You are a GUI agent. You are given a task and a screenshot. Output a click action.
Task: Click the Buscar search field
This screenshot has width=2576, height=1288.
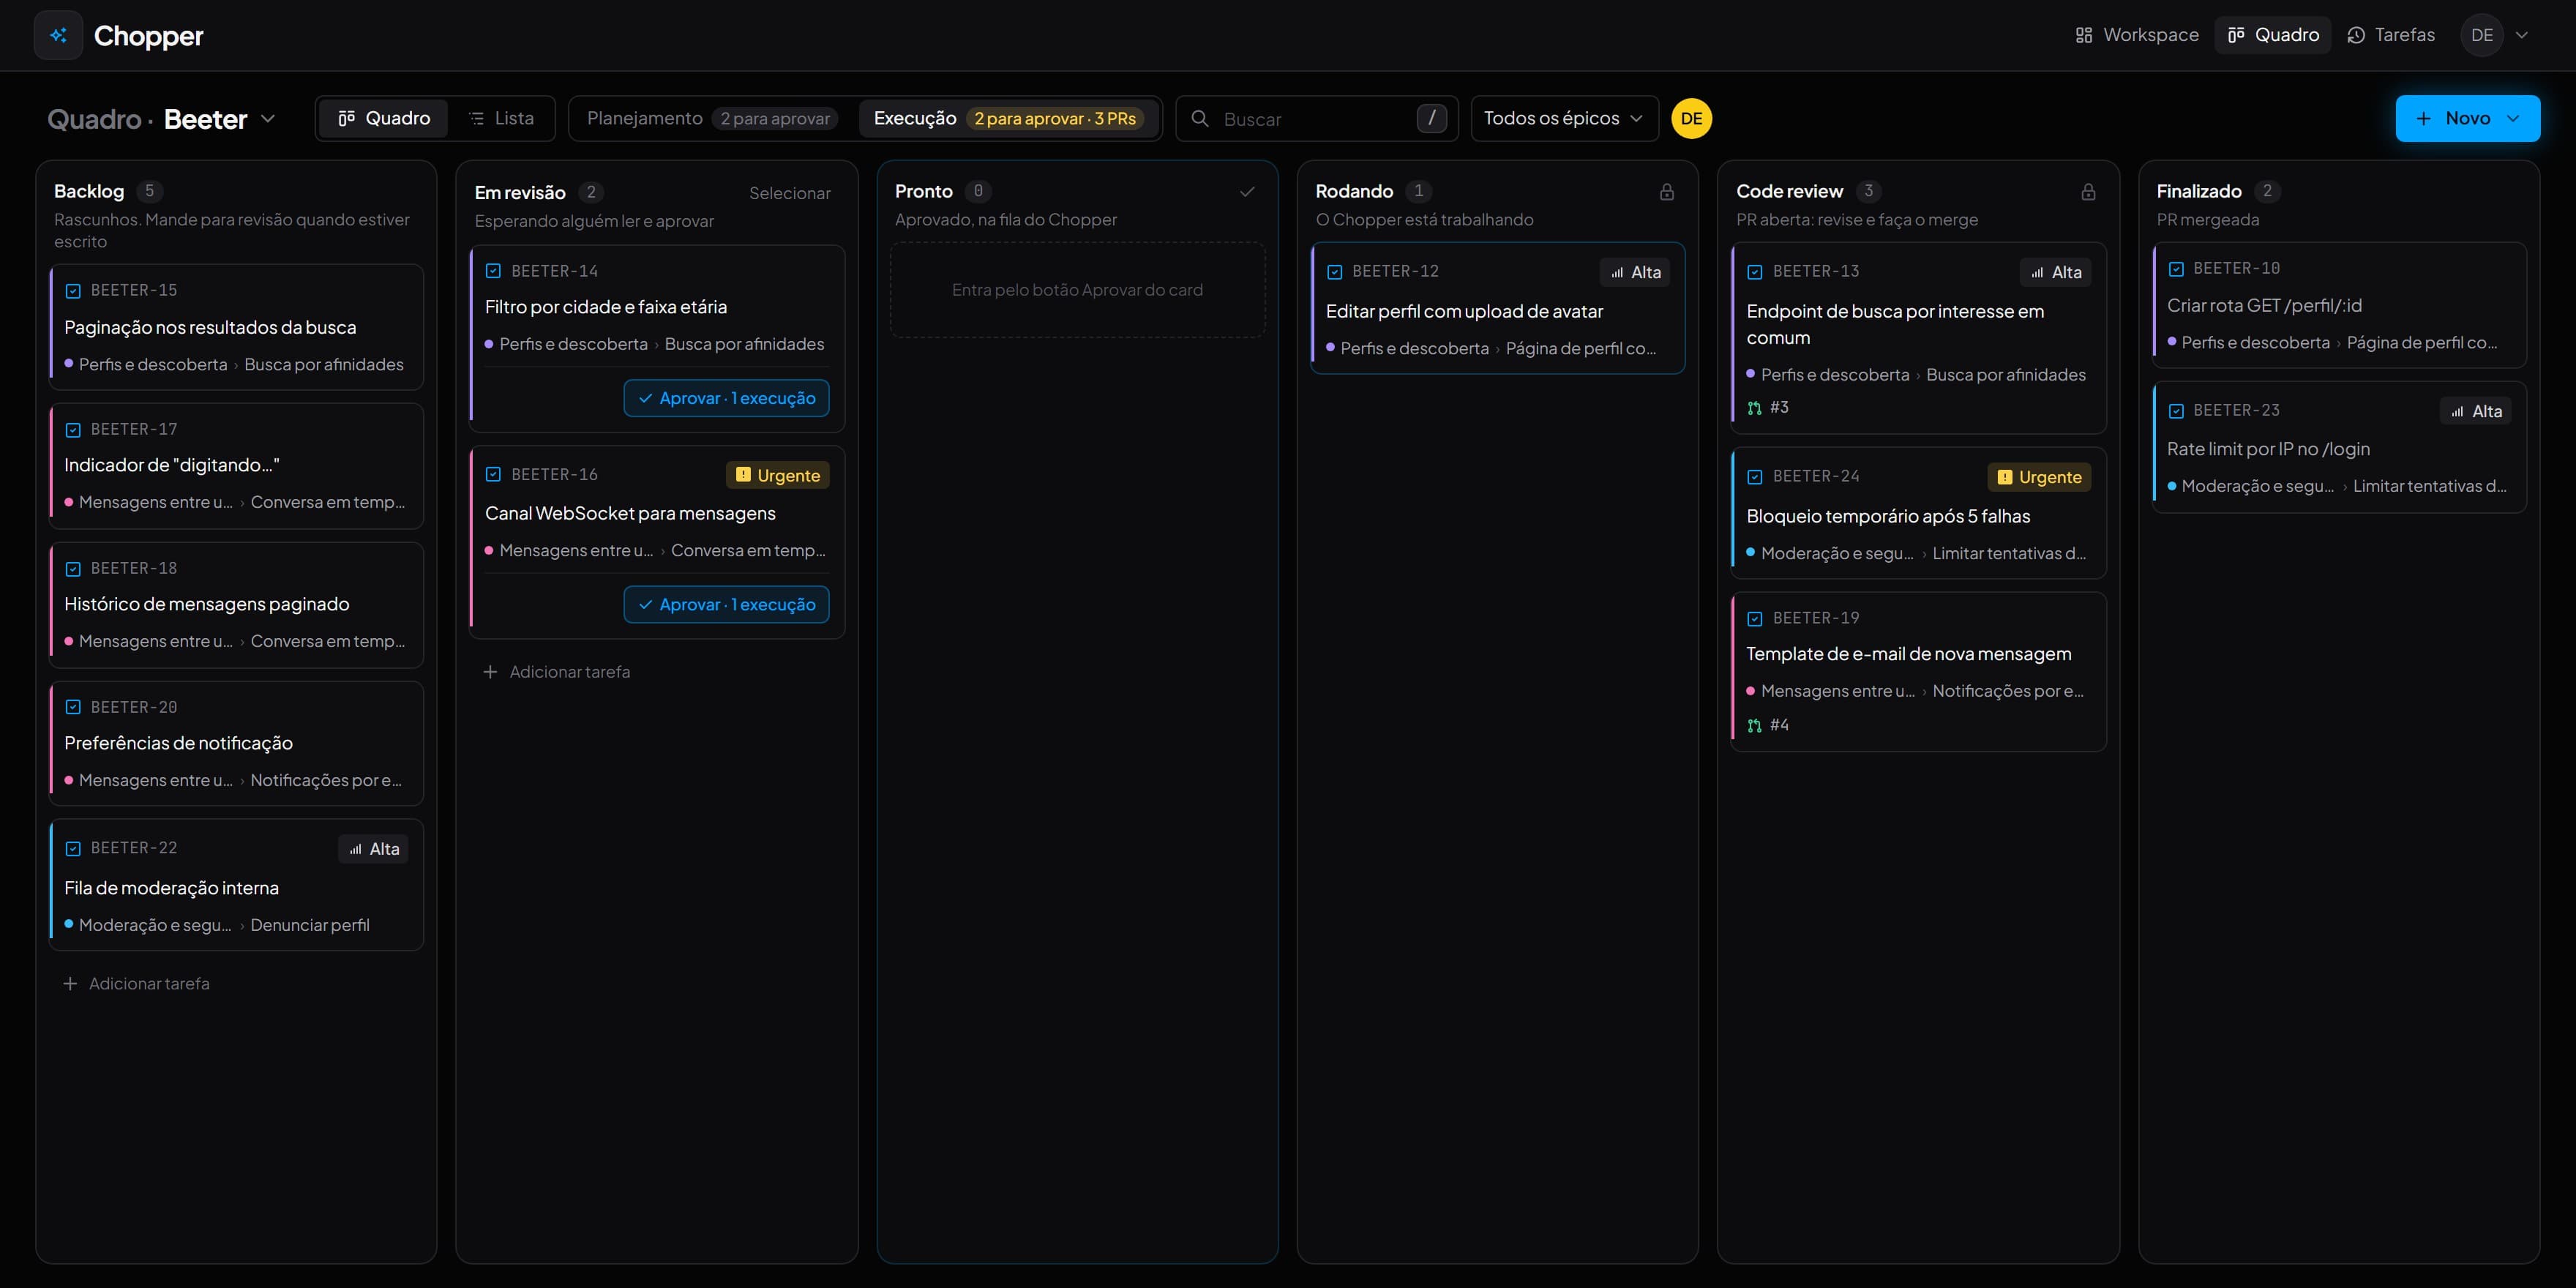(x=1317, y=118)
